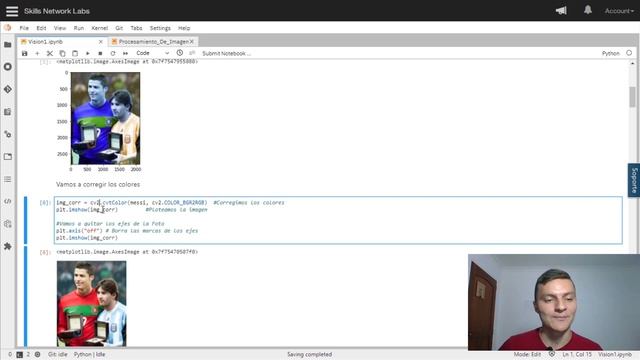The image size is (640, 360).
Task: Open the Git sidebar panel
Action: (8, 89)
